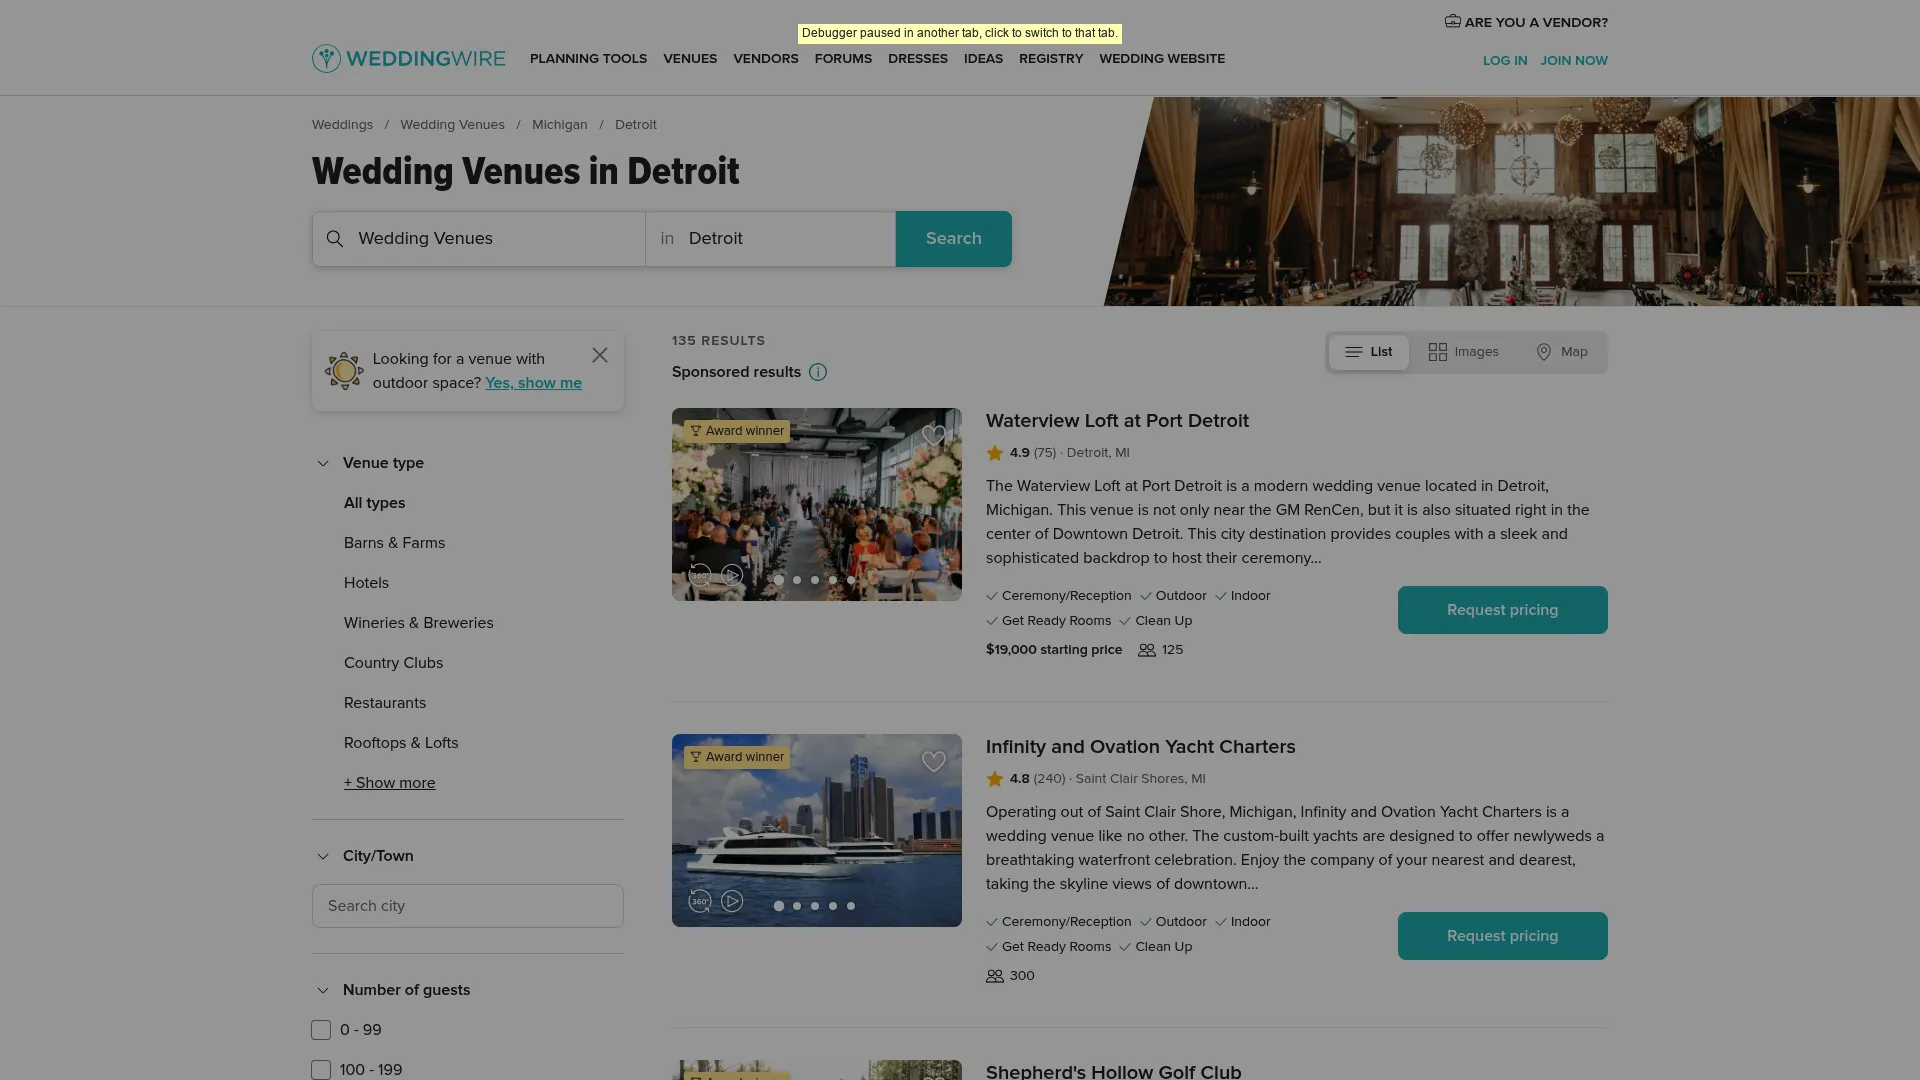Switch to Images view
The height and width of the screenshot is (1080, 1920).
(x=1463, y=352)
